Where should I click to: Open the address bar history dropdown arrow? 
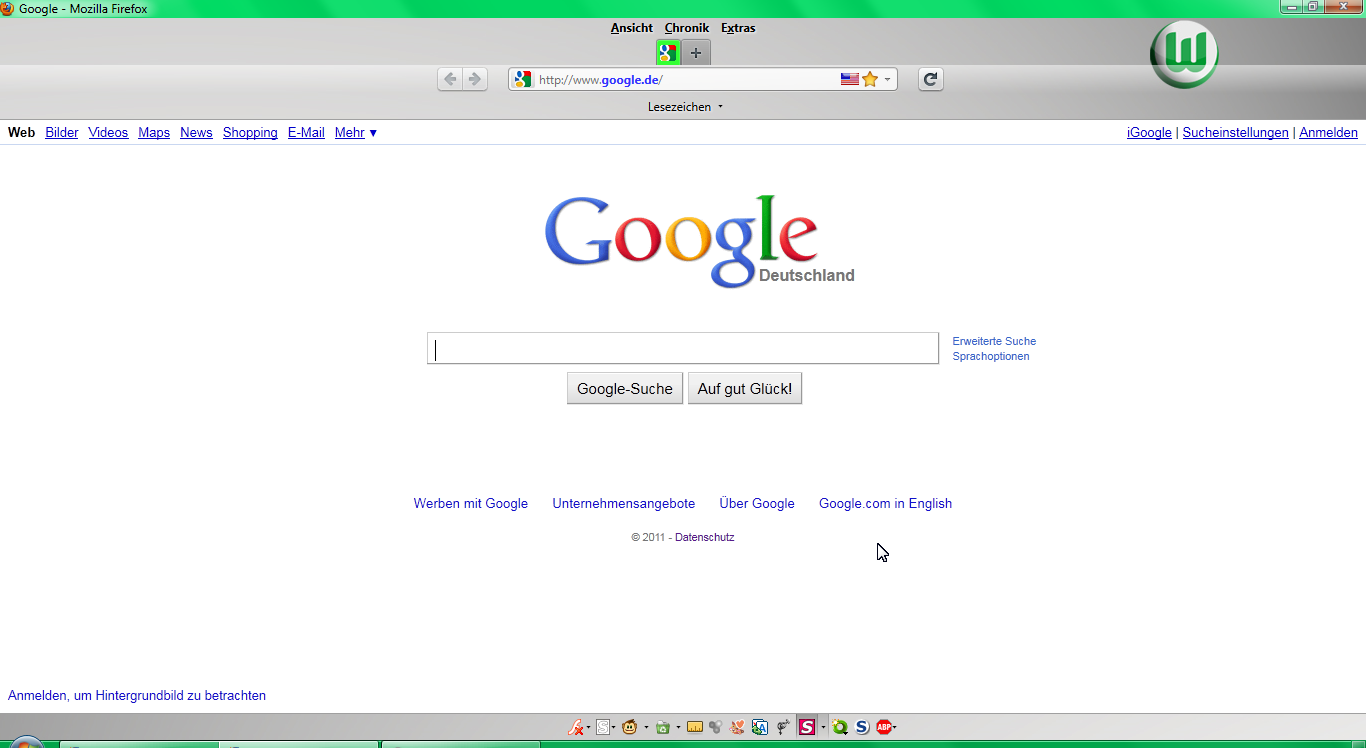pos(887,79)
